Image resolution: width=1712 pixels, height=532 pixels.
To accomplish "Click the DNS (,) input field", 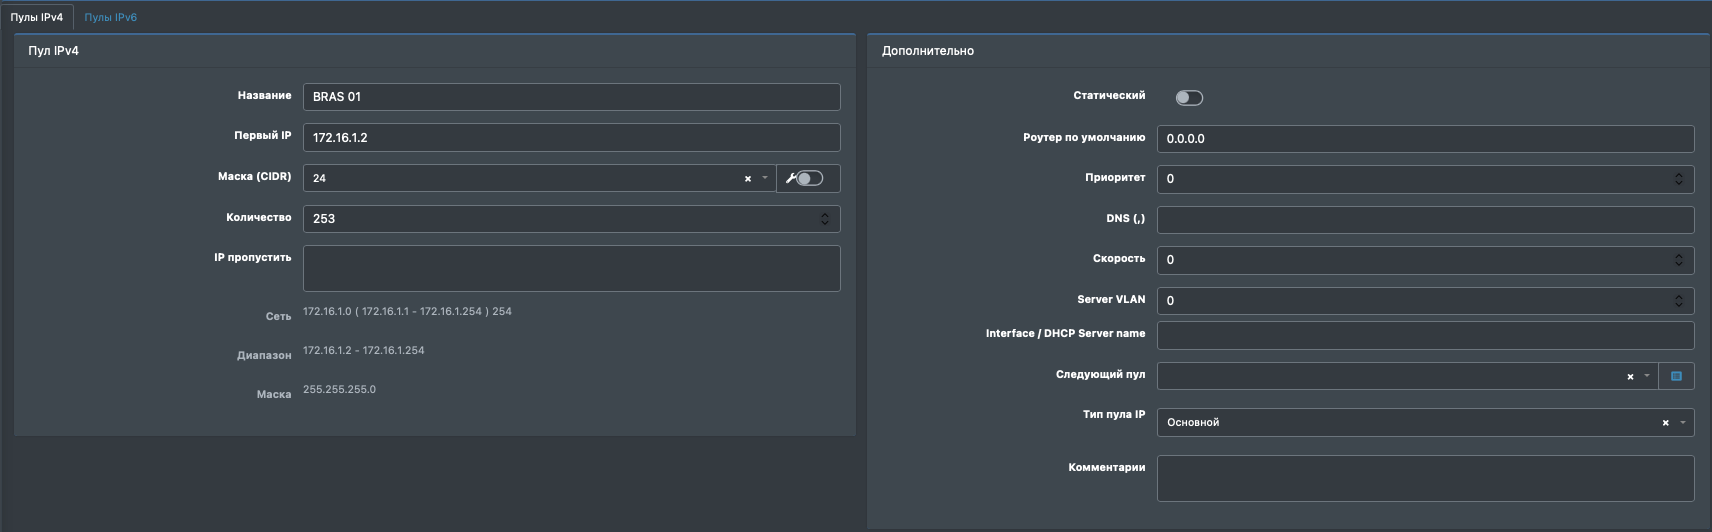I will point(1425,220).
